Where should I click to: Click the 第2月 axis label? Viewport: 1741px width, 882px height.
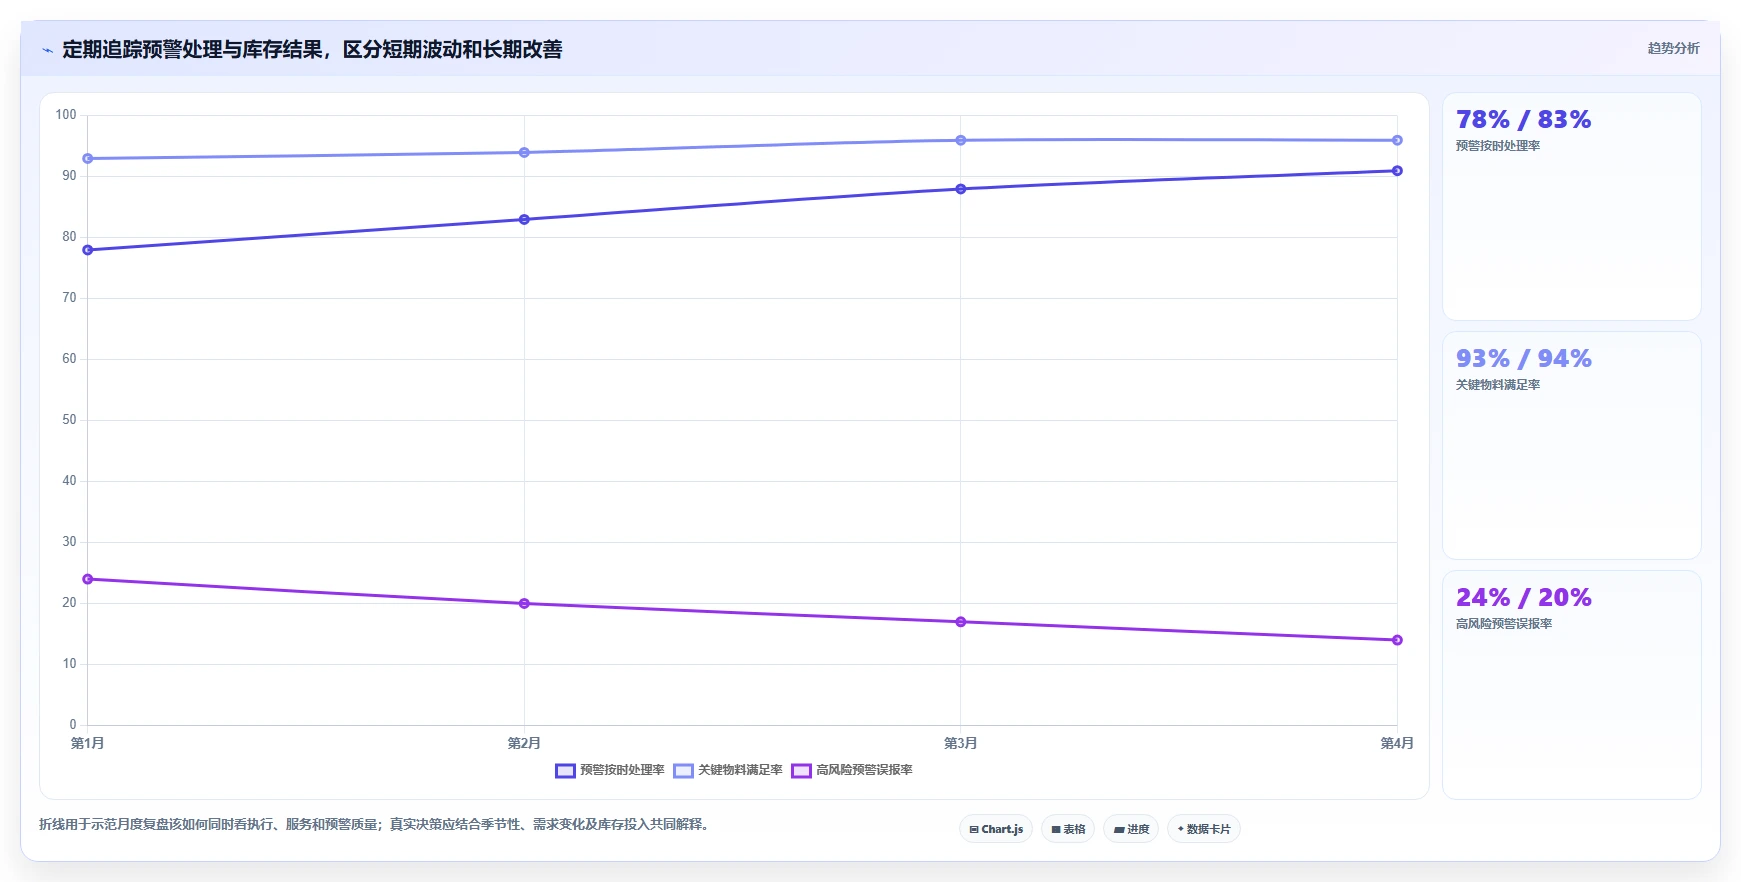coord(524,743)
